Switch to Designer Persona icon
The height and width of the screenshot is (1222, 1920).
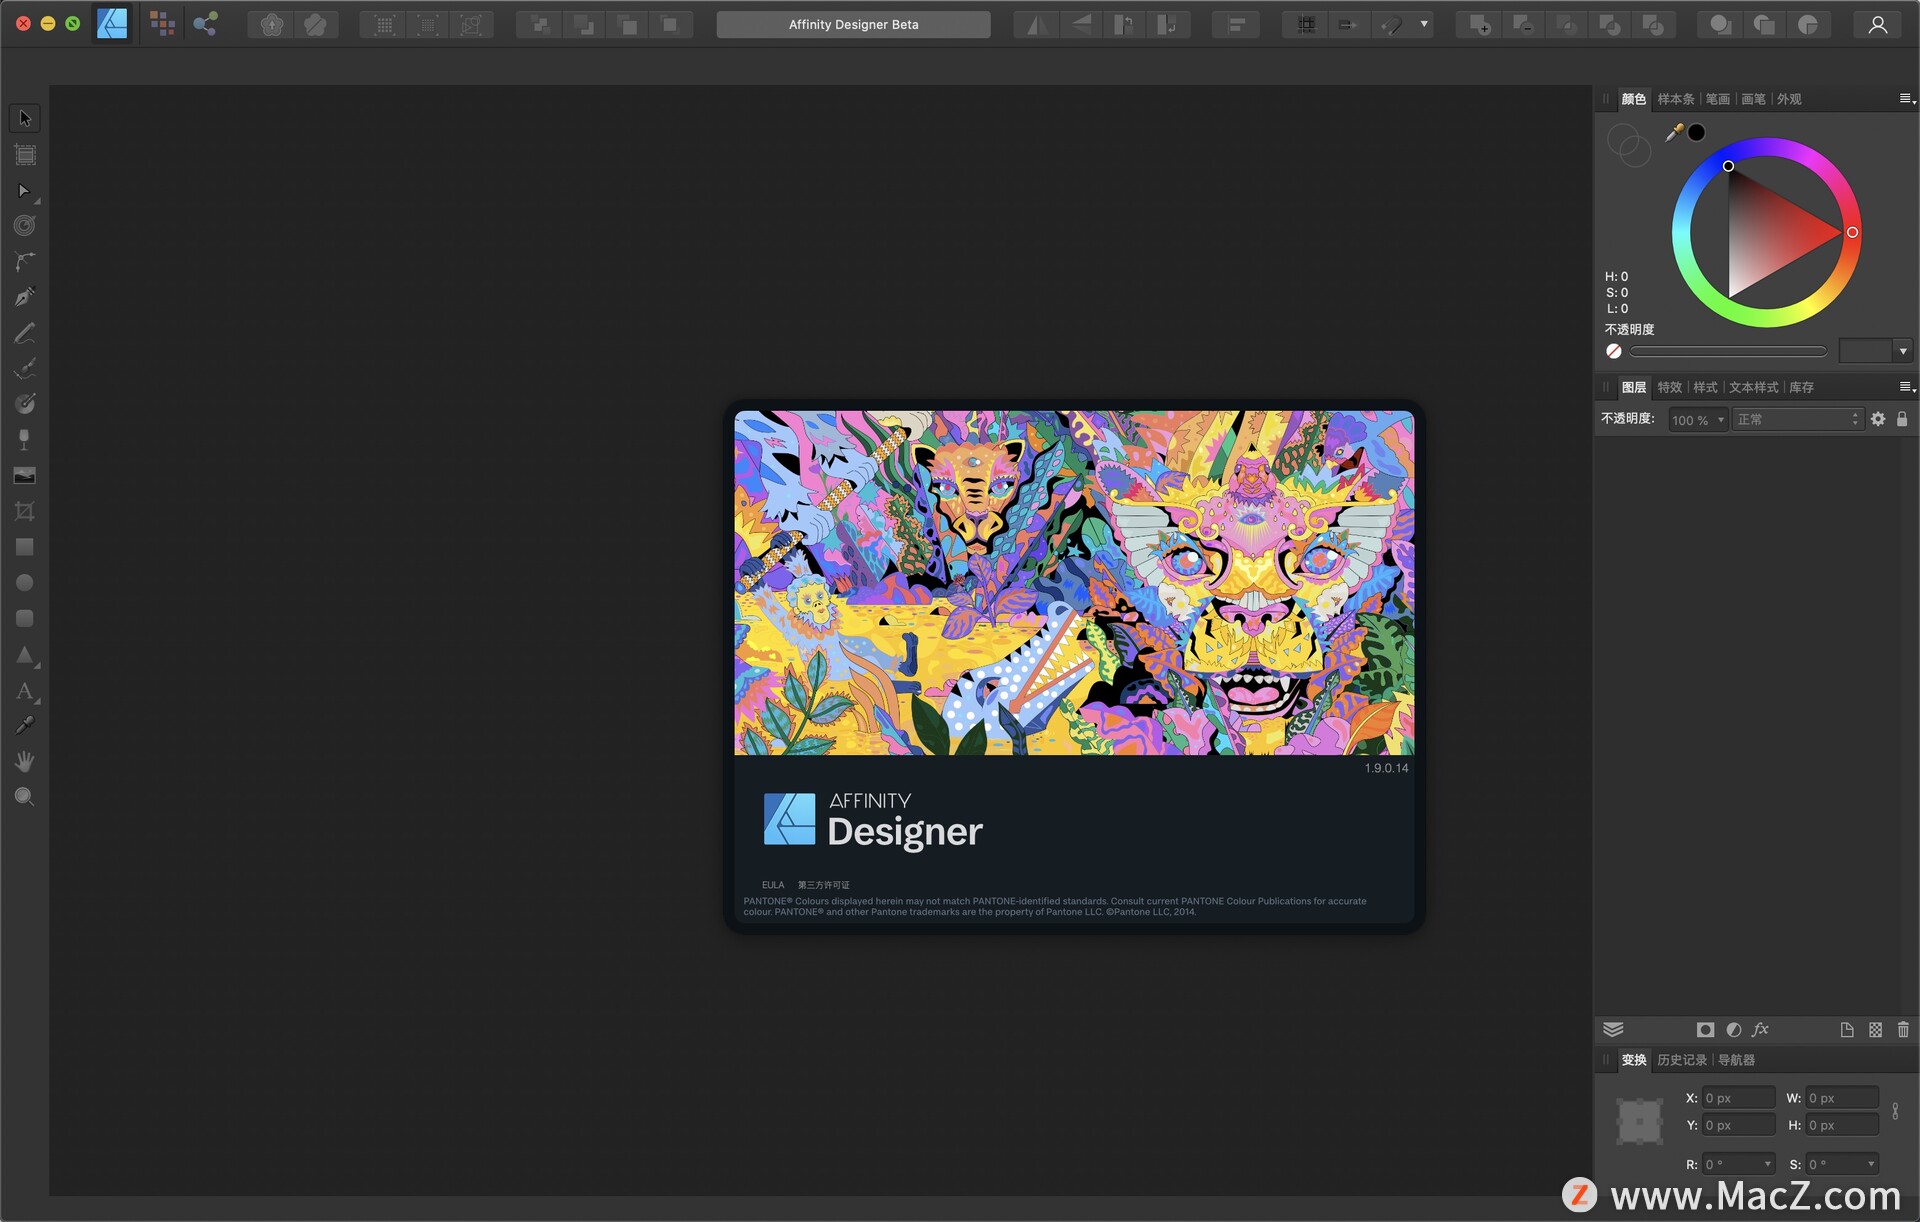[112, 24]
